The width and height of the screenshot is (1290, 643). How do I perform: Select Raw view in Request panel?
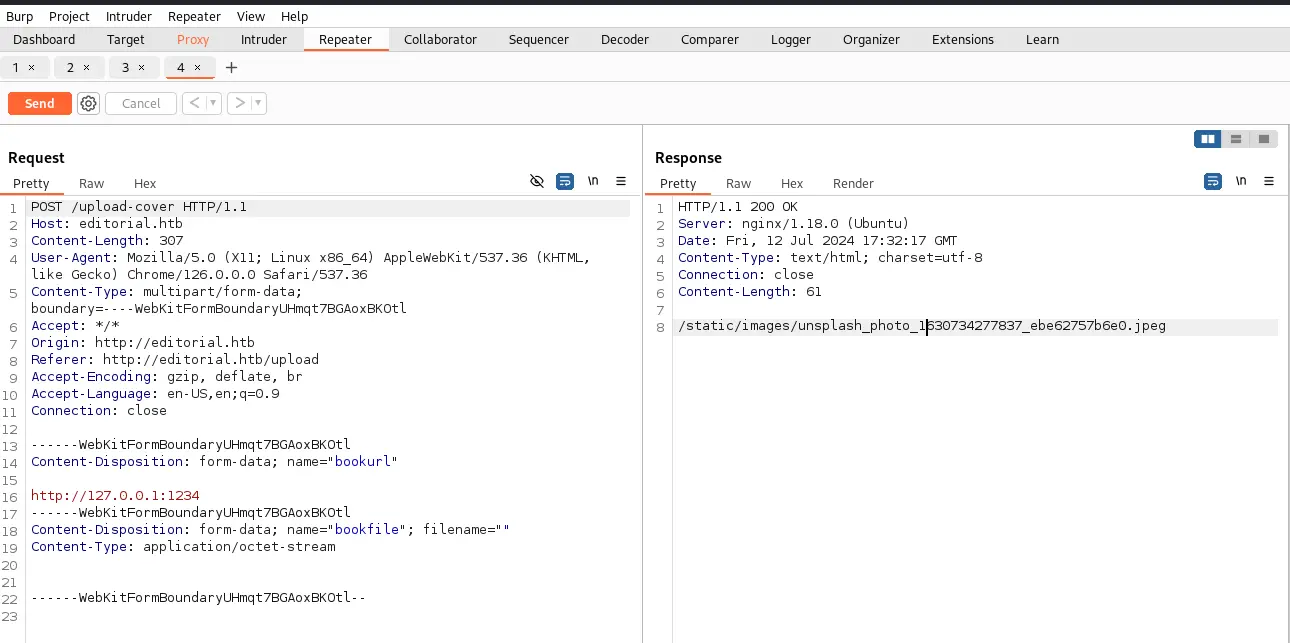pos(92,183)
